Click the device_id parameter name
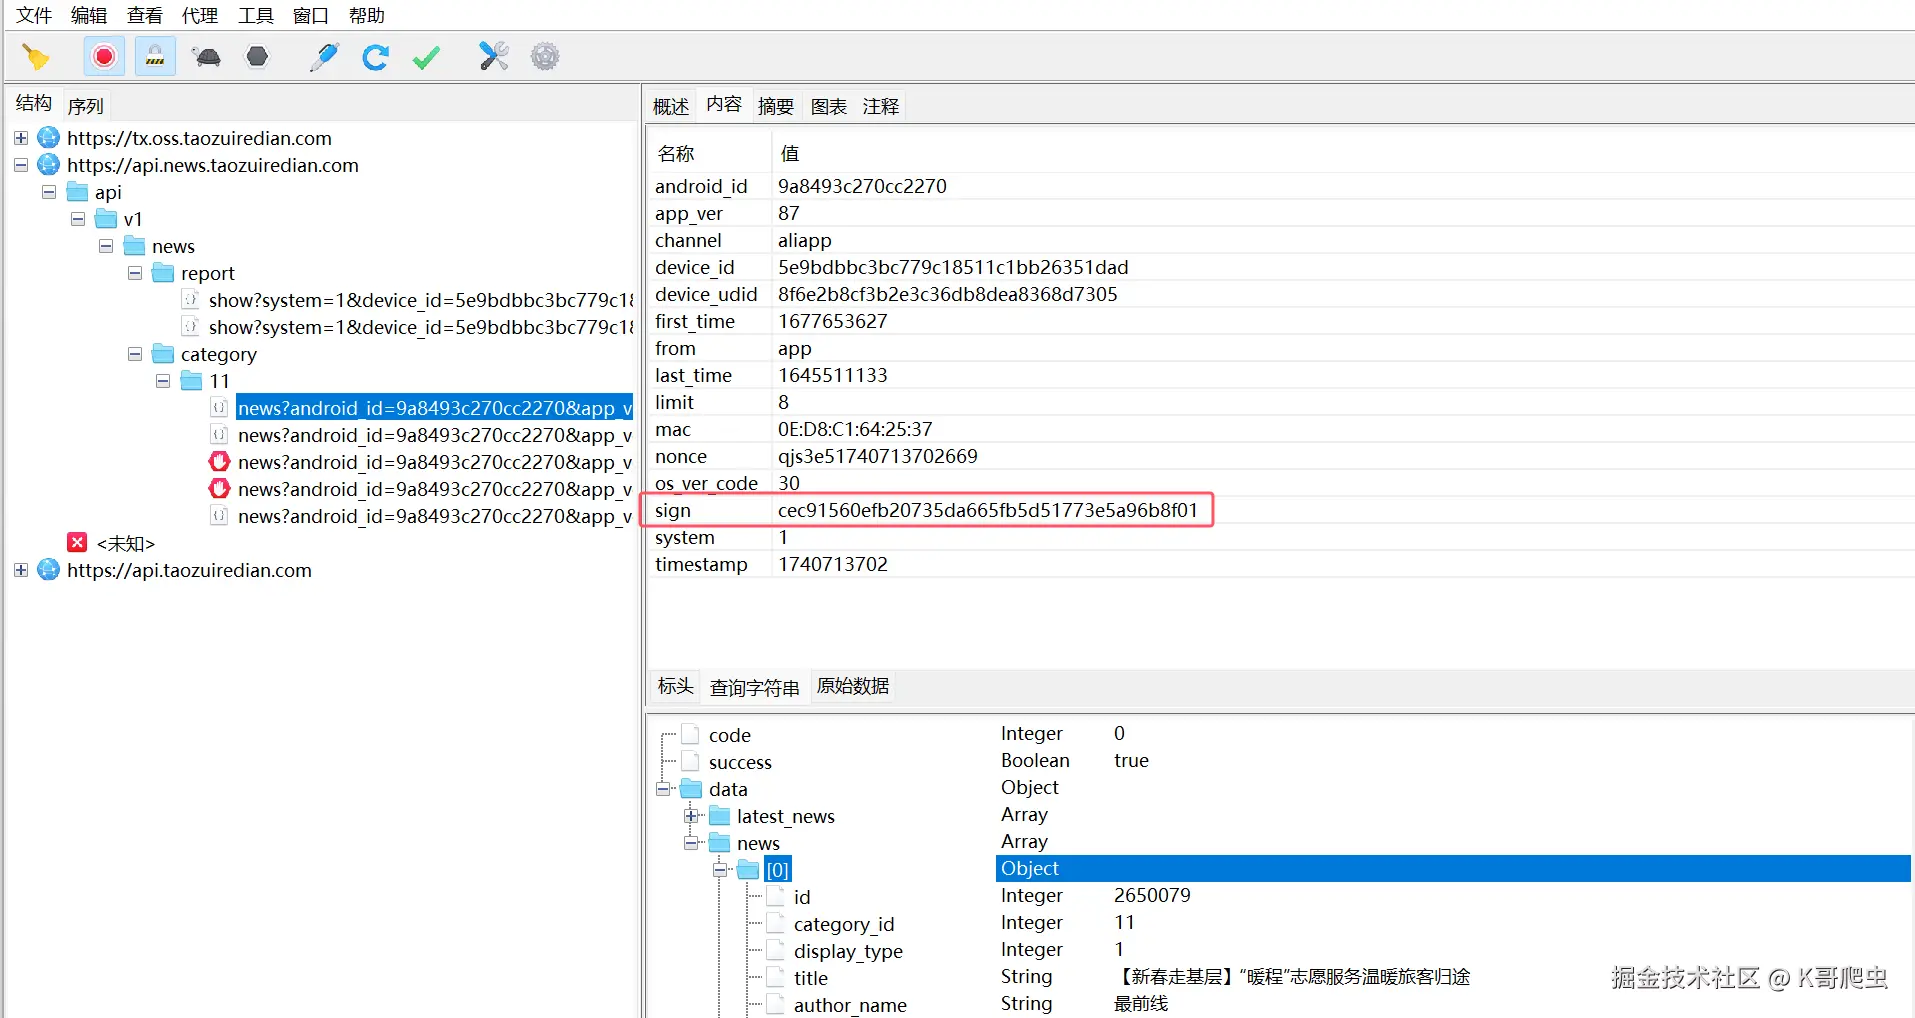This screenshot has height=1018, width=1915. (x=694, y=267)
